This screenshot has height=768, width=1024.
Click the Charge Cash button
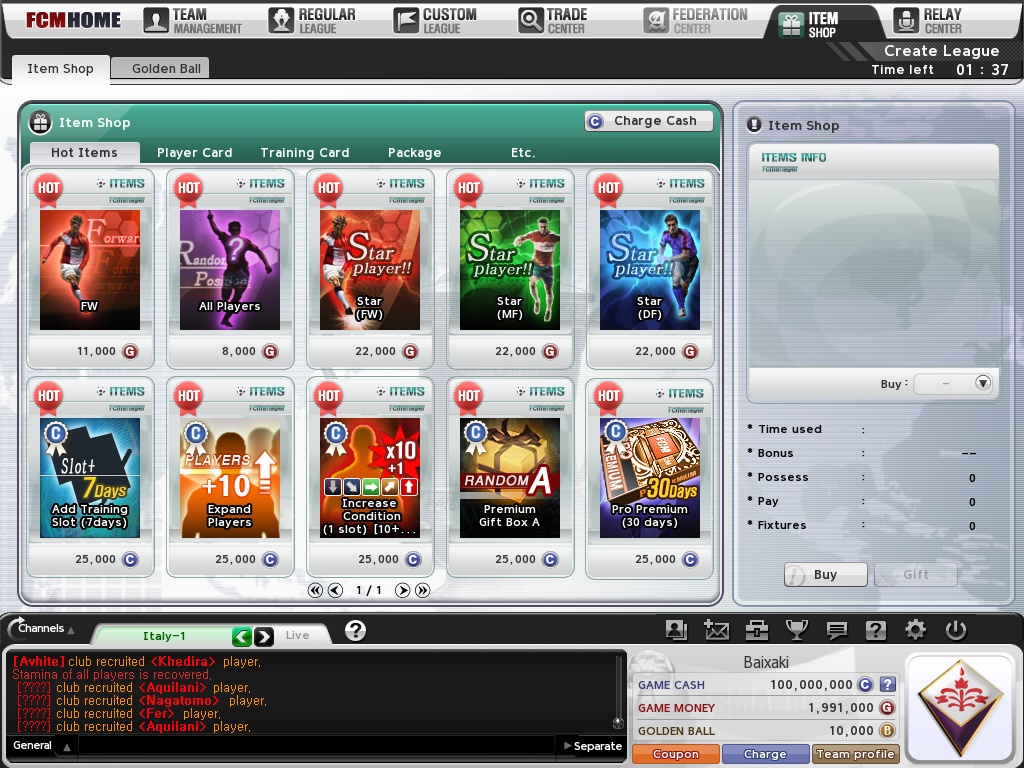pyautogui.click(x=648, y=120)
